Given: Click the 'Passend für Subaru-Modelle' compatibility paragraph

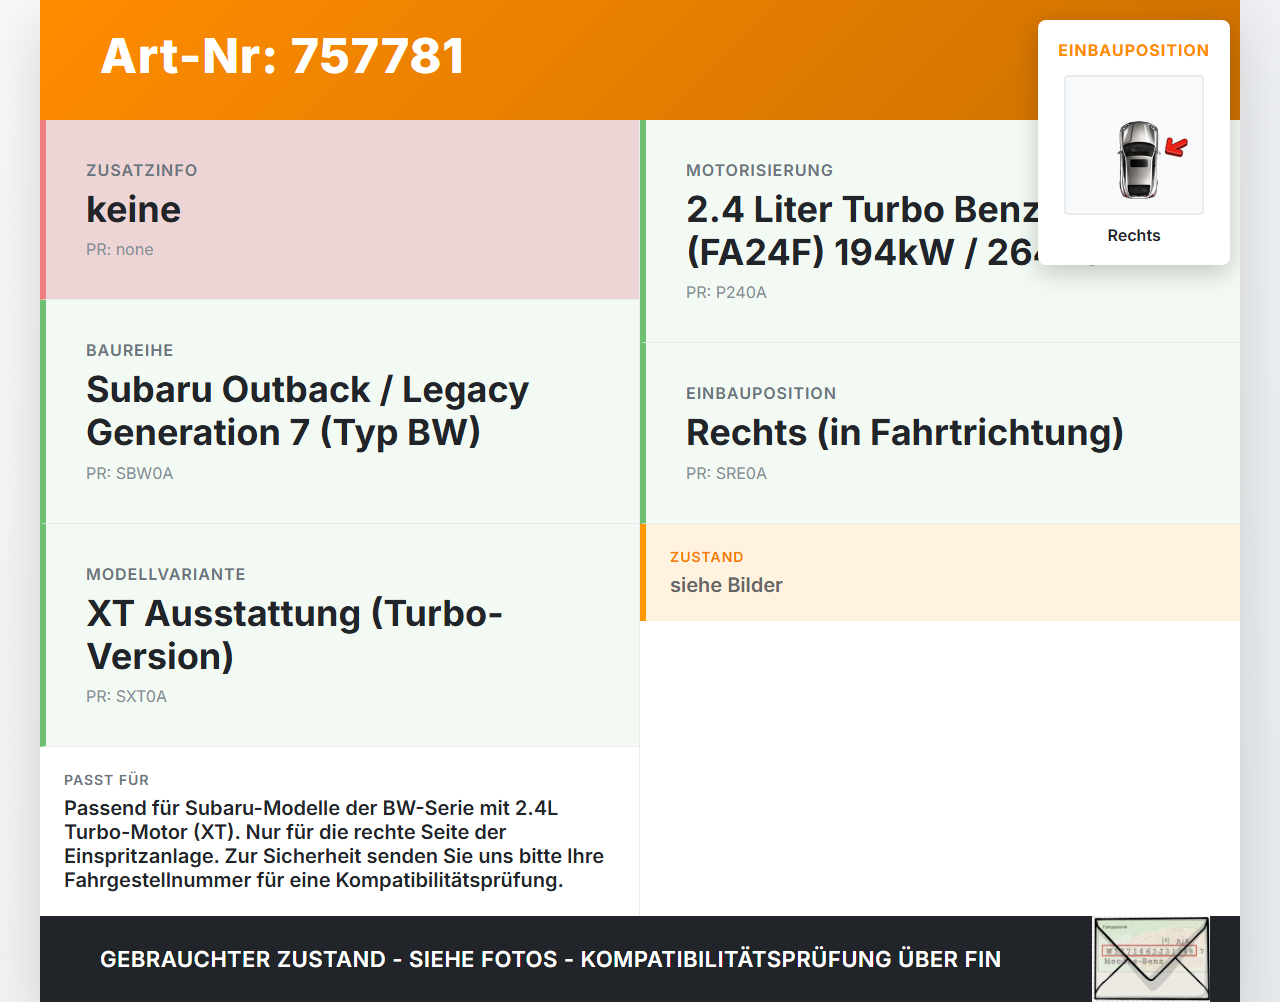Looking at the screenshot, I should [334, 844].
